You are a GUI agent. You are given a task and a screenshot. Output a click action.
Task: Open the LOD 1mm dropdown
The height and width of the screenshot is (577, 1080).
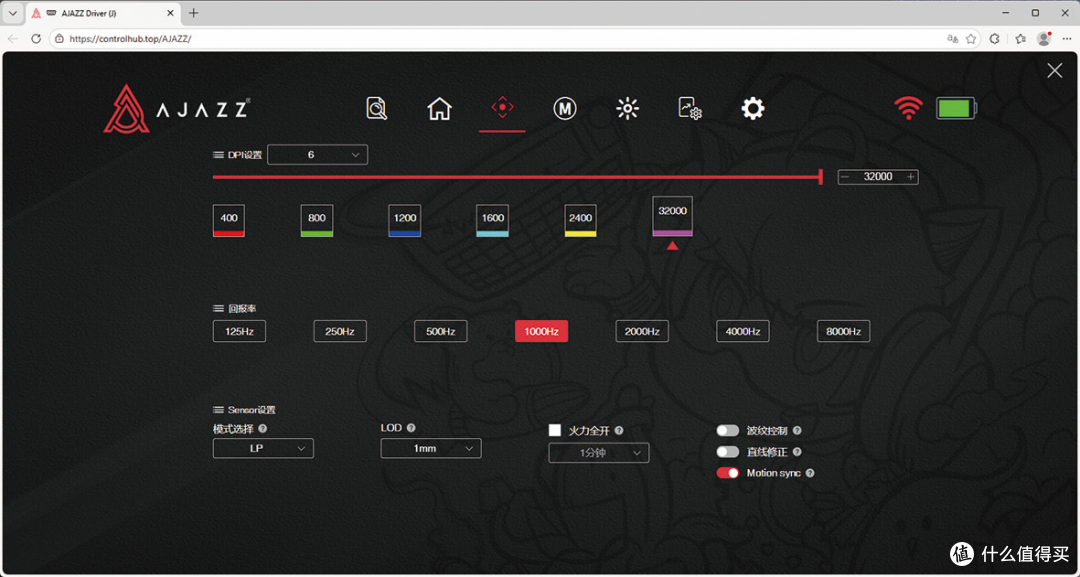coord(431,448)
